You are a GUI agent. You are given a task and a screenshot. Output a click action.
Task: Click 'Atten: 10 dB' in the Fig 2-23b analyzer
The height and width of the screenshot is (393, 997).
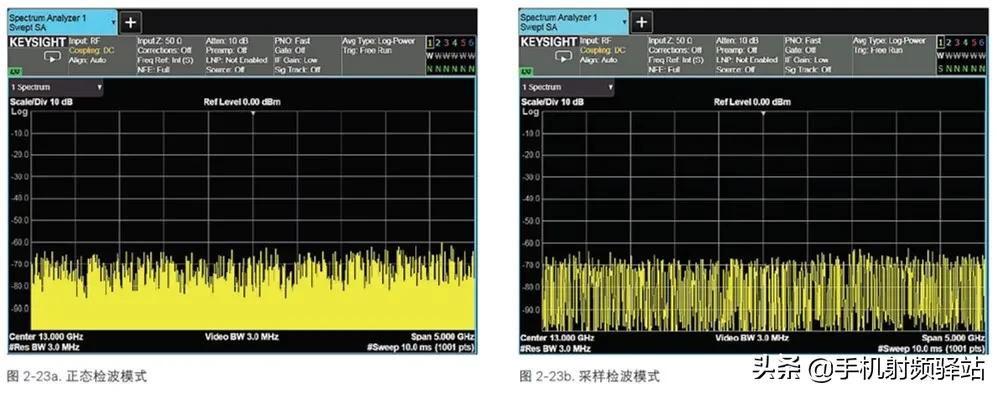tap(738, 41)
